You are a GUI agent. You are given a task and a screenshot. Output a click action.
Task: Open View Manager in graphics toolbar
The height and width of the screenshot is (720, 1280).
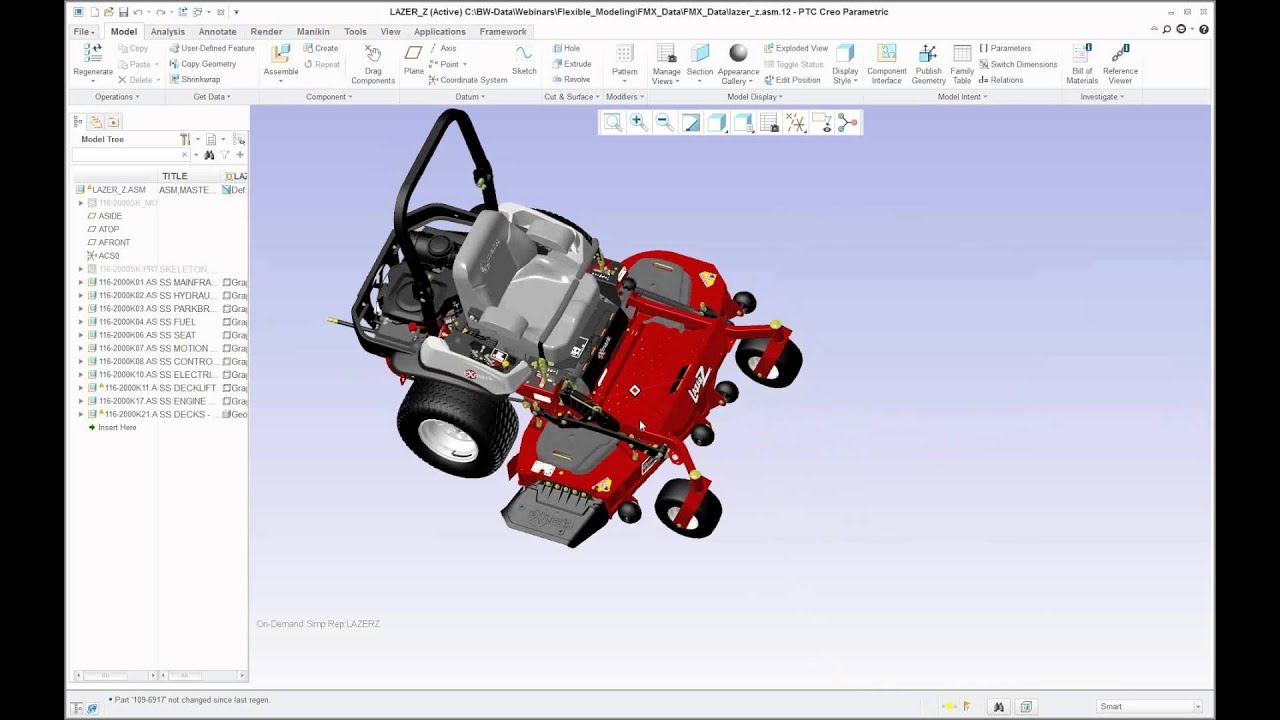click(769, 122)
